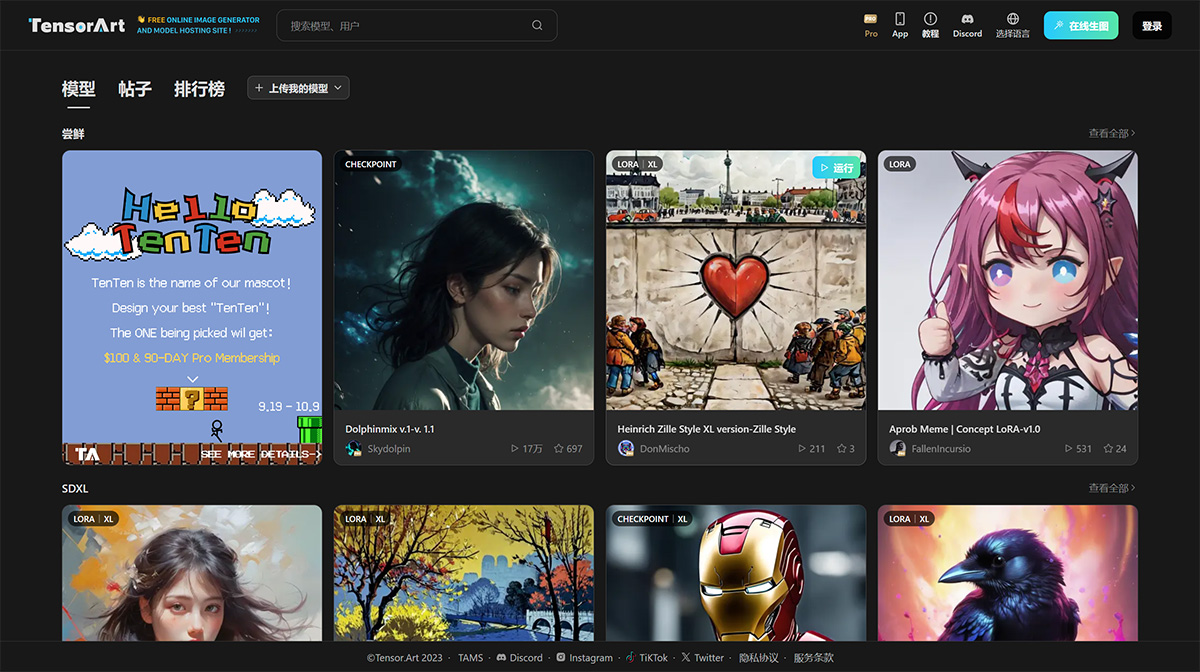Viewport: 1200px width, 672px height.
Task: Click the 登录 login button
Action: pyautogui.click(x=1151, y=24)
